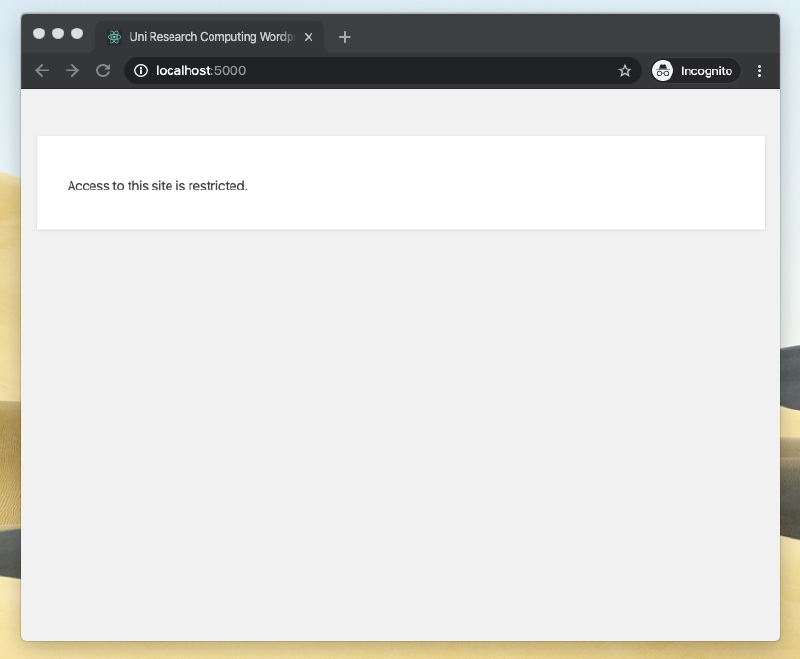Click the Incognito profile badge

[x=663, y=70]
